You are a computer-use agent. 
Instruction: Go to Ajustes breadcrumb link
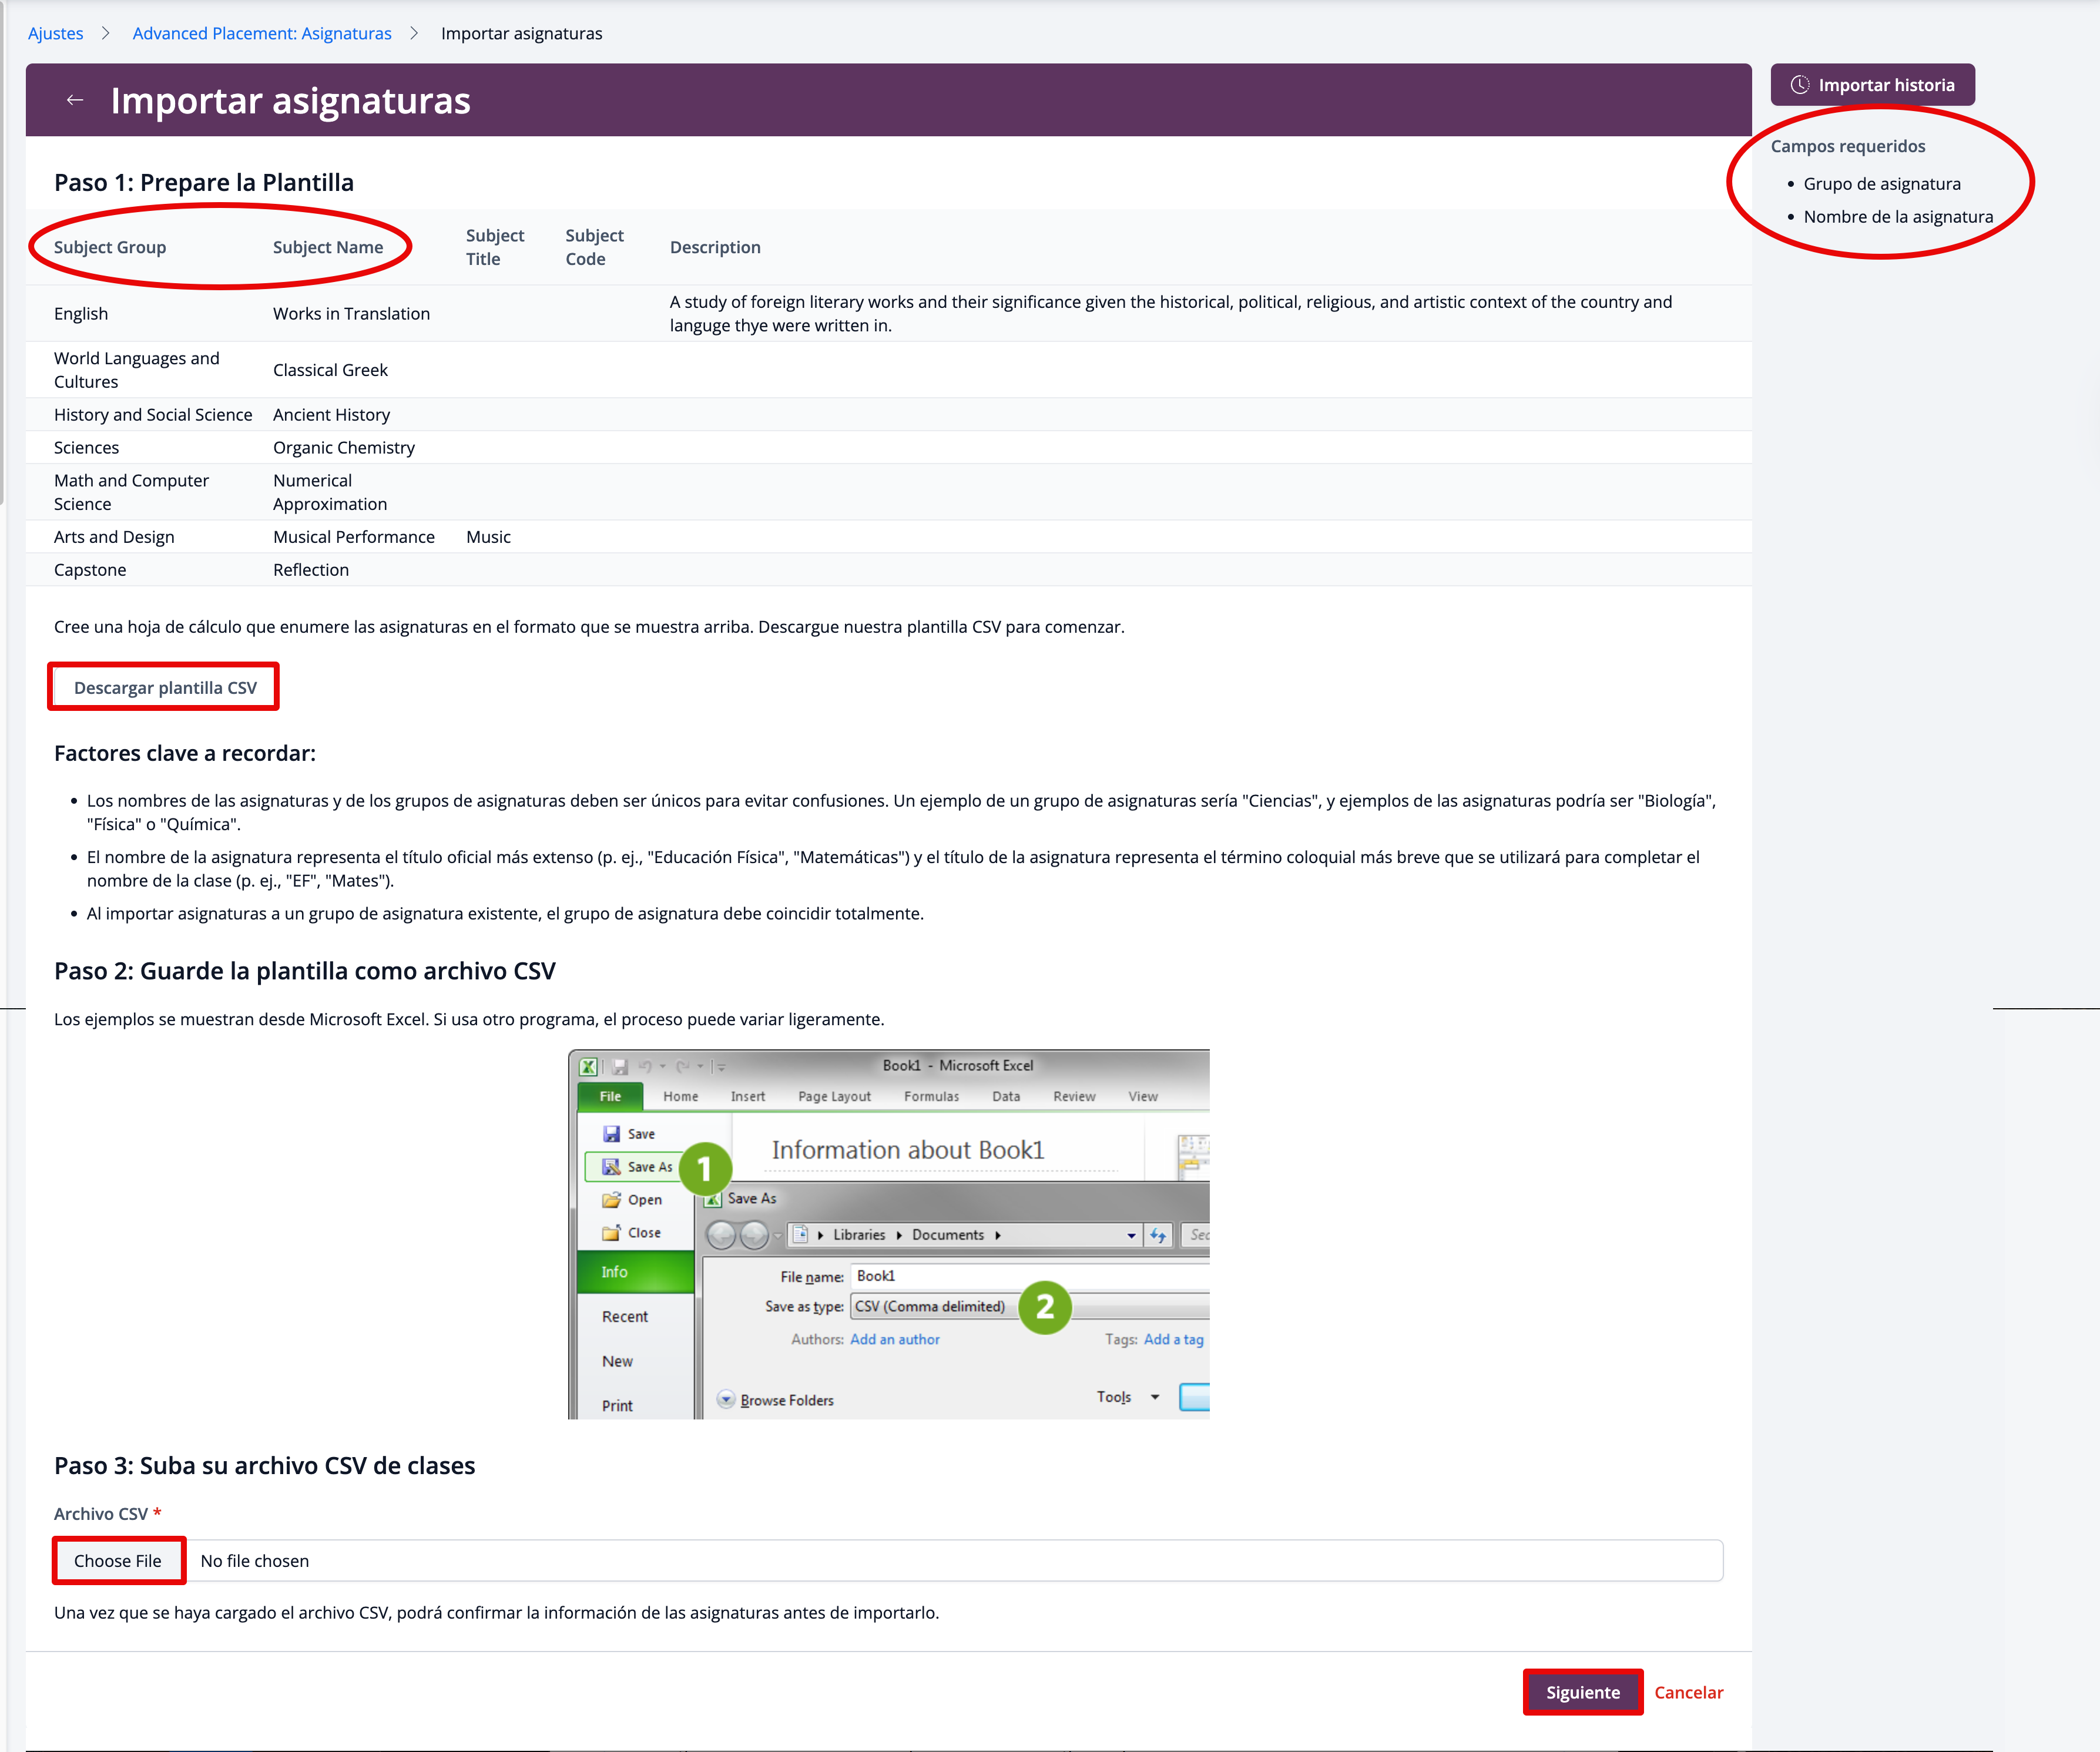55,33
